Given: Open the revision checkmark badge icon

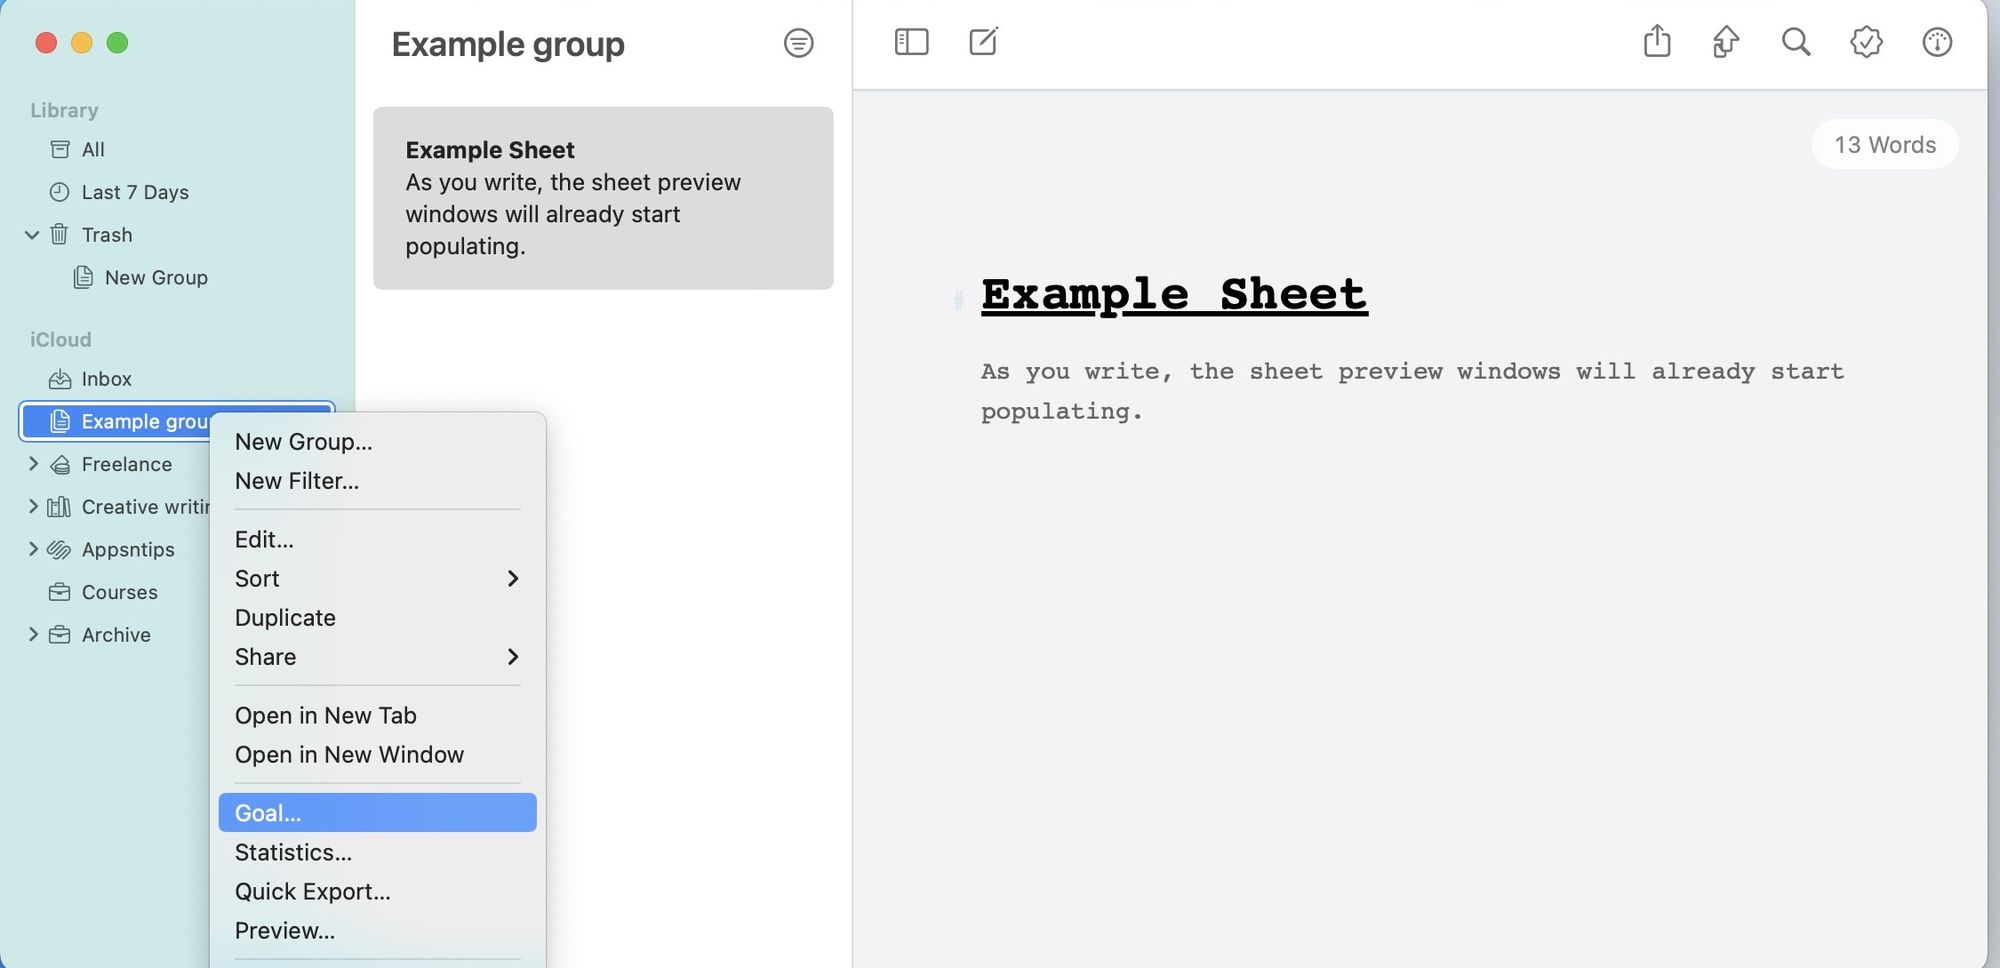Looking at the screenshot, I should [1866, 42].
